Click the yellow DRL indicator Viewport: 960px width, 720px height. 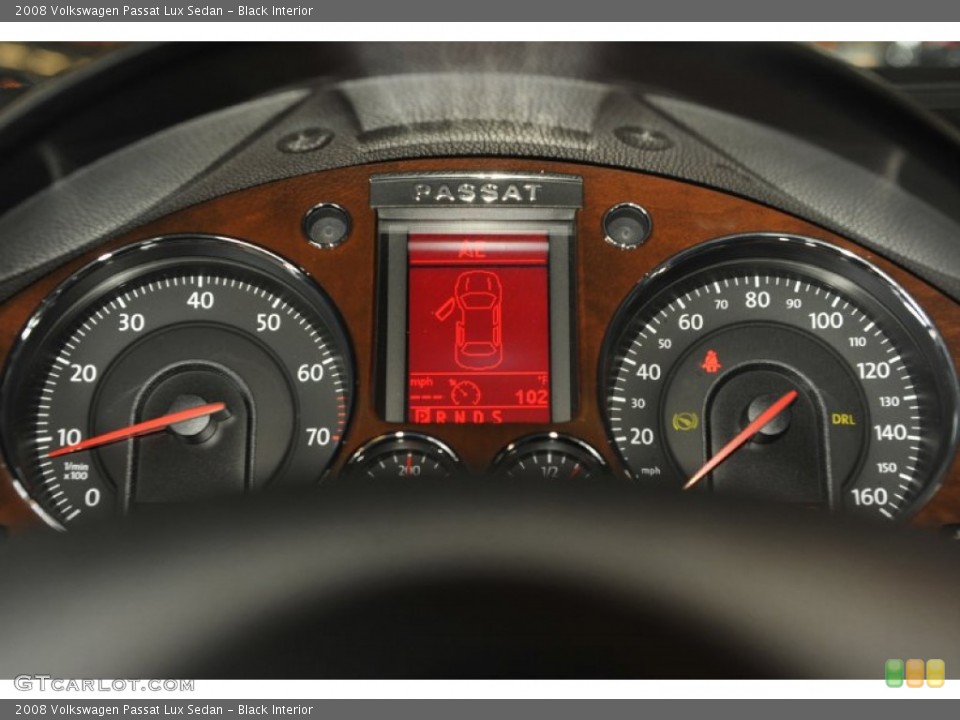(843, 419)
